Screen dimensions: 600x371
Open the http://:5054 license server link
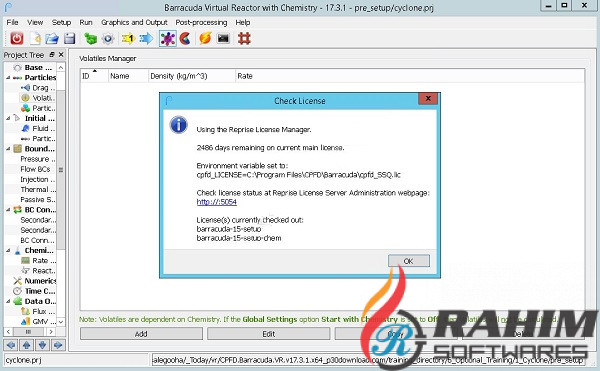(x=217, y=202)
